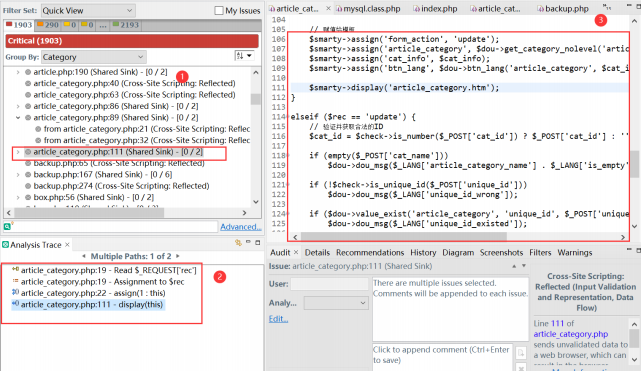Expand backup.php:167 Shared Sink node
The image size is (641, 371).
coord(18,175)
